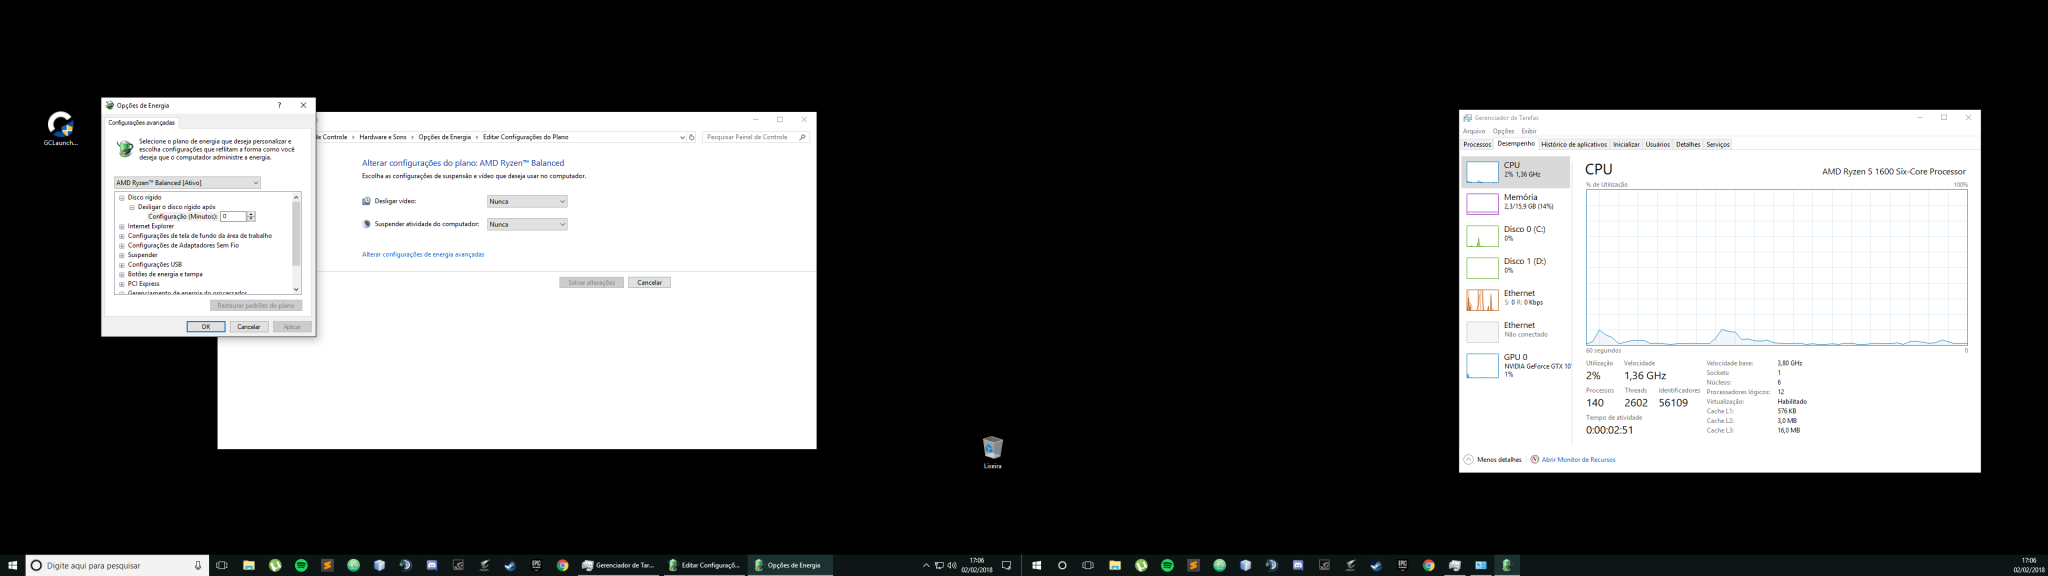Open the Lixeira recycle bin icon
Image resolution: width=2048 pixels, height=576 pixels.
(x=992, y=452)
